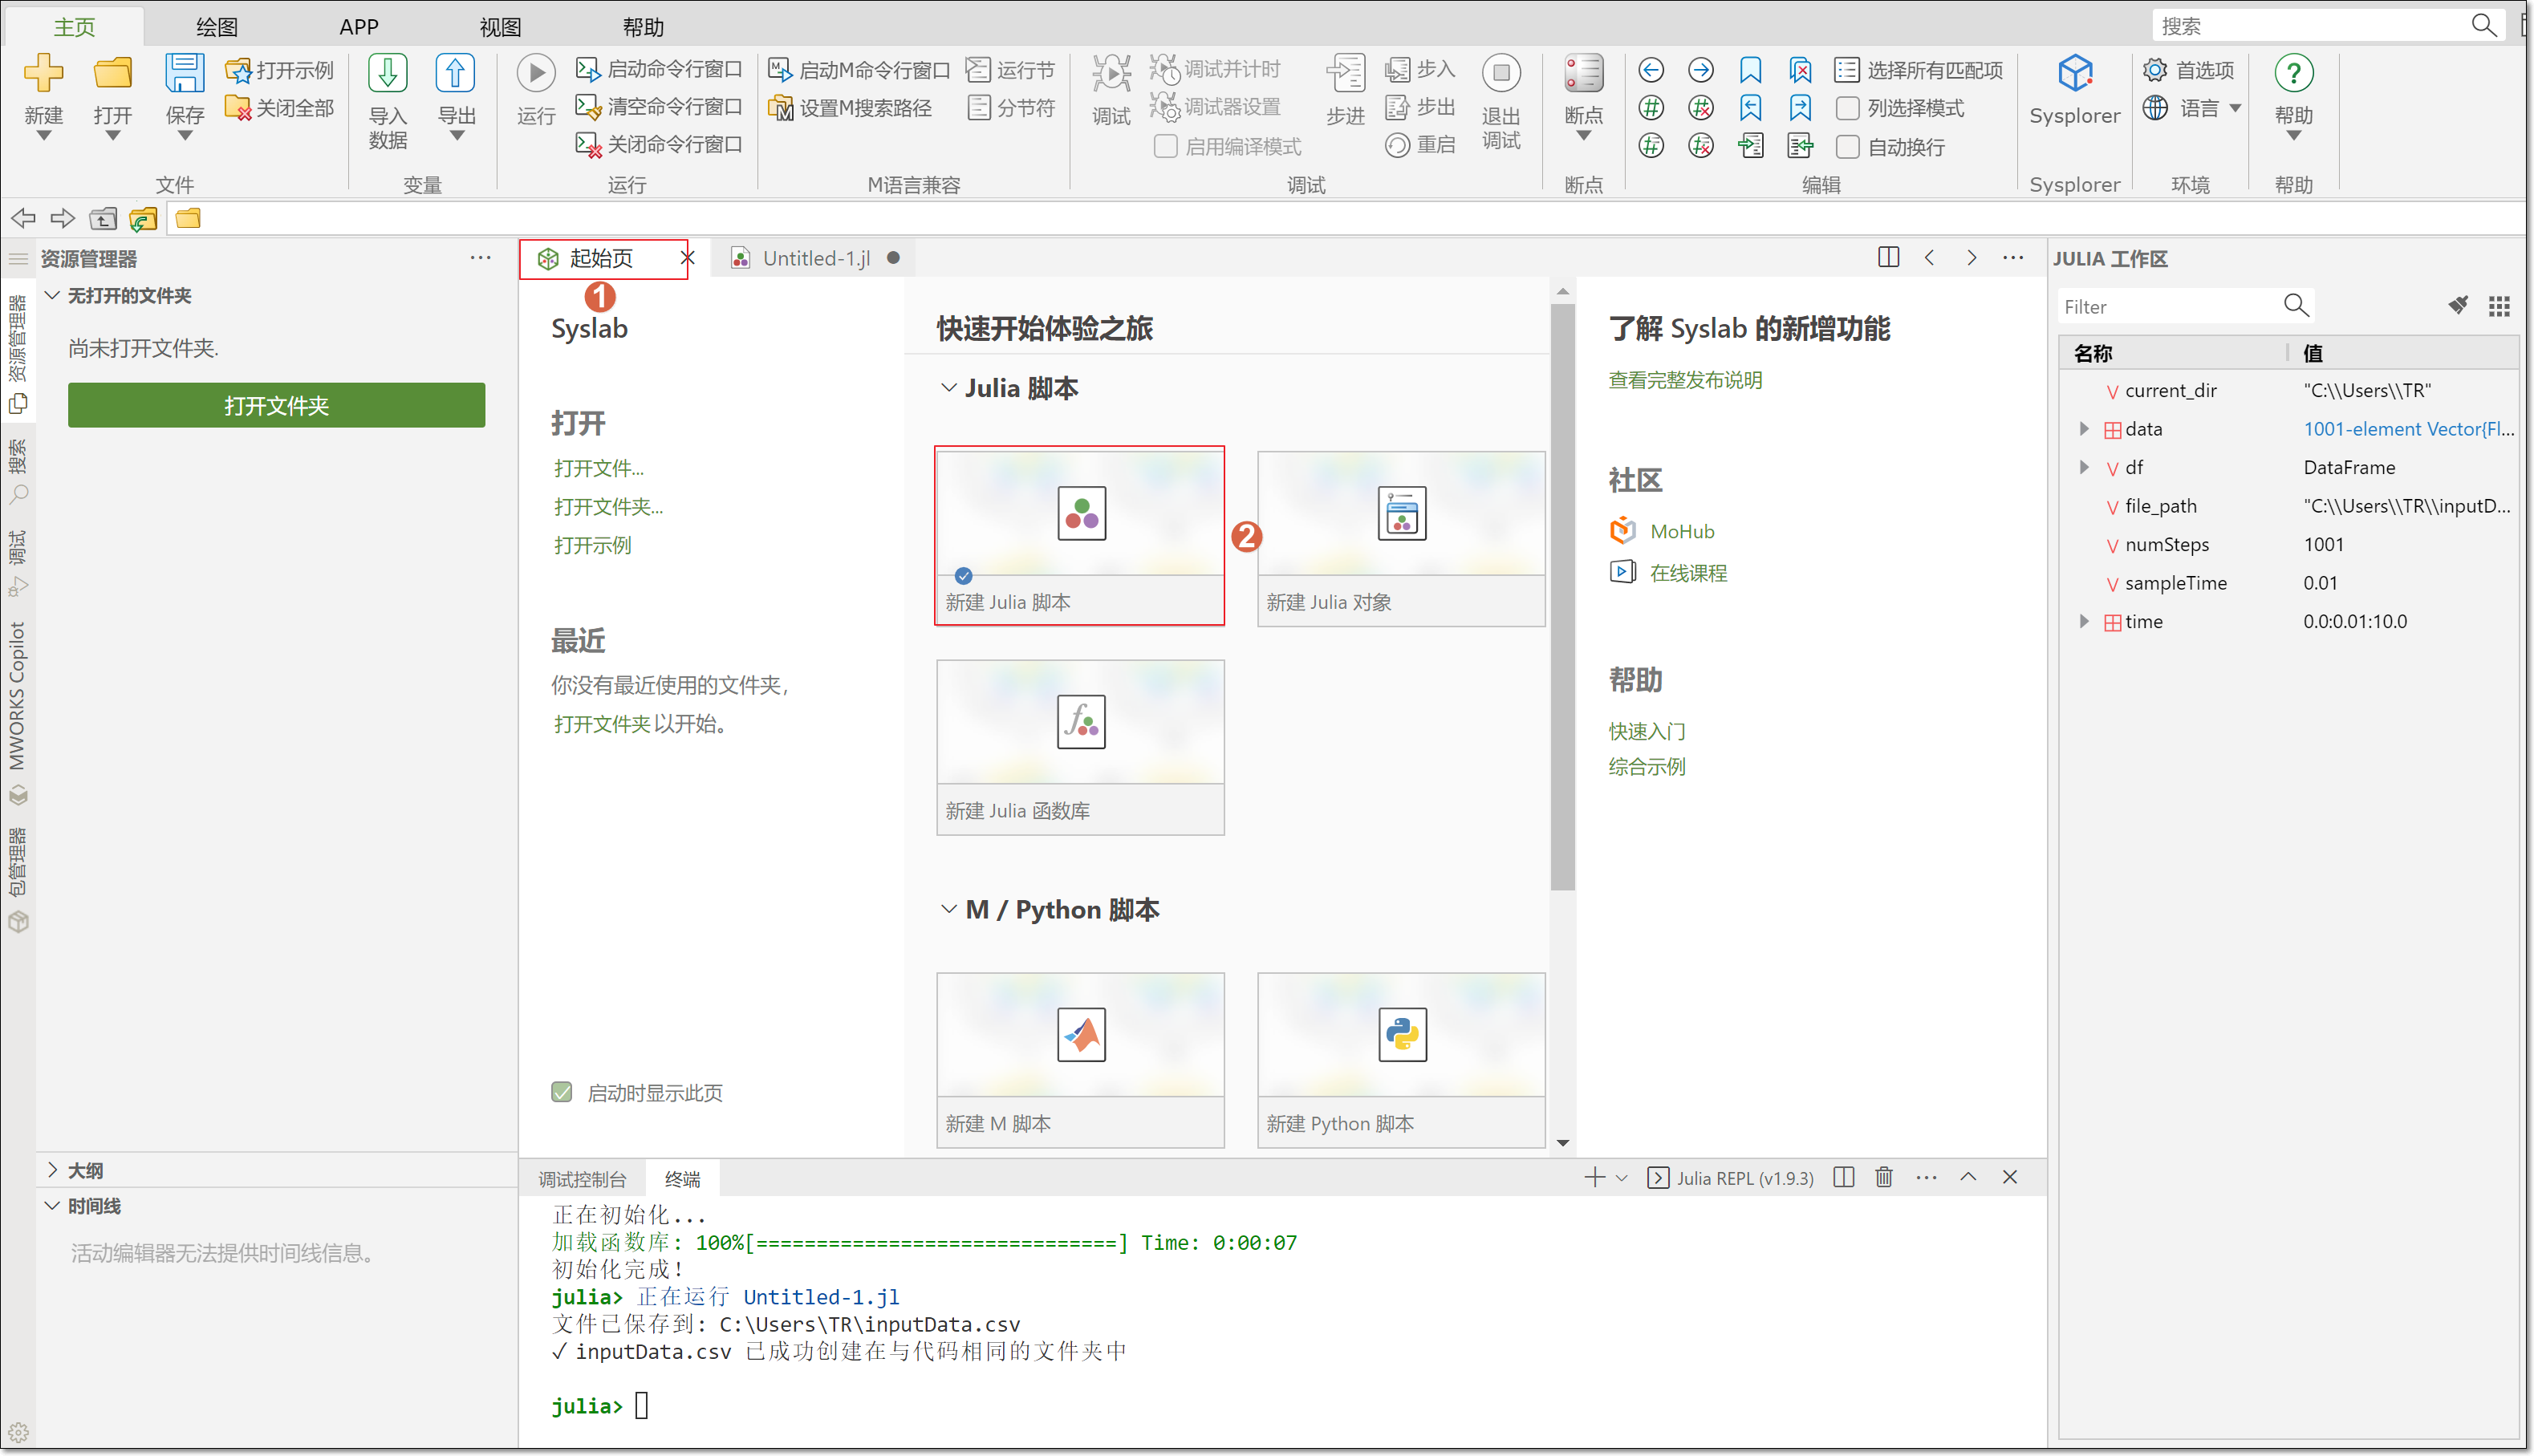Image resolution: width=2534 pixels, height=1456 pixels.
Task: Click the trash icon in terminal panel
Action: point(1884,1177)
